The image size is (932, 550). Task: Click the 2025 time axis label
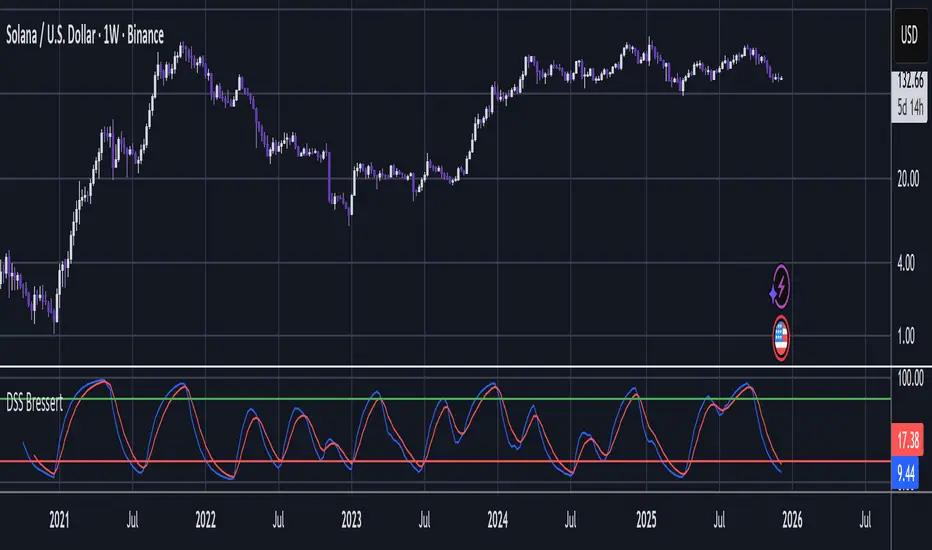tap(646, 520)
